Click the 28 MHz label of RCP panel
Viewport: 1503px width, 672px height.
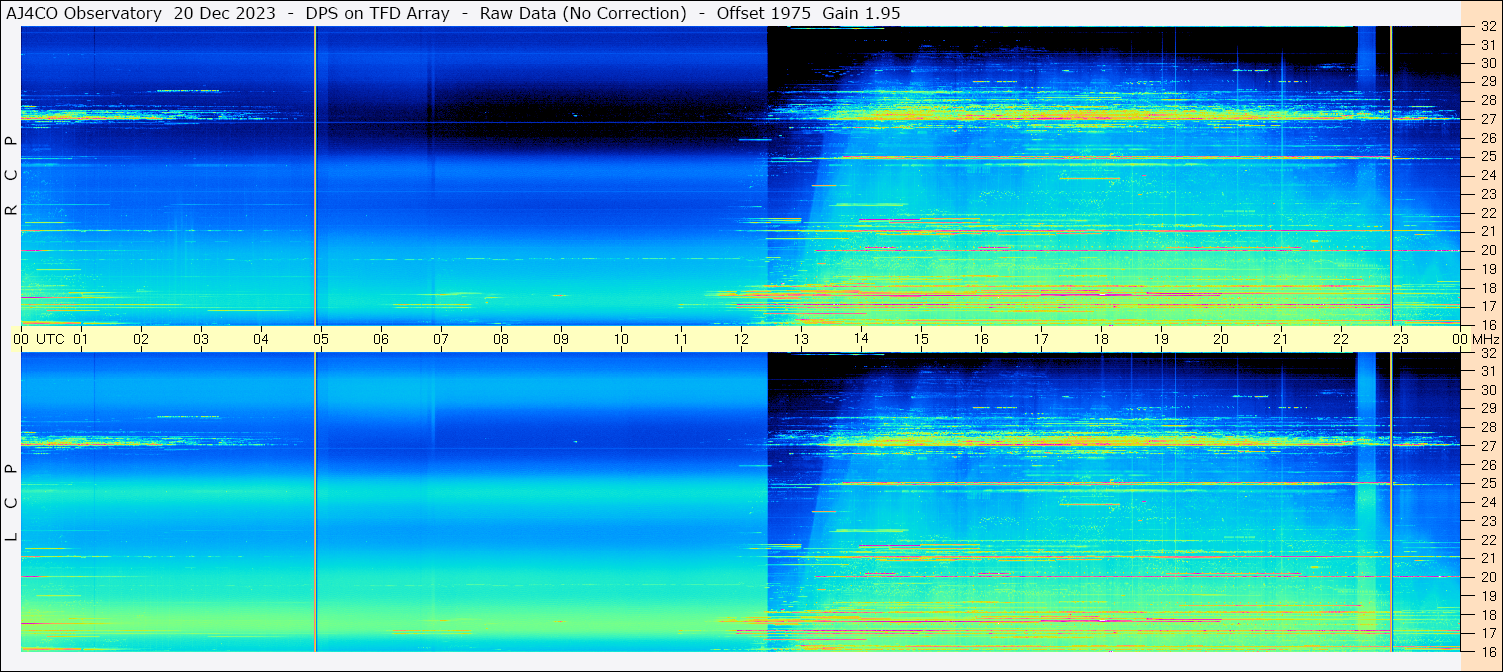click(1487, 100)
